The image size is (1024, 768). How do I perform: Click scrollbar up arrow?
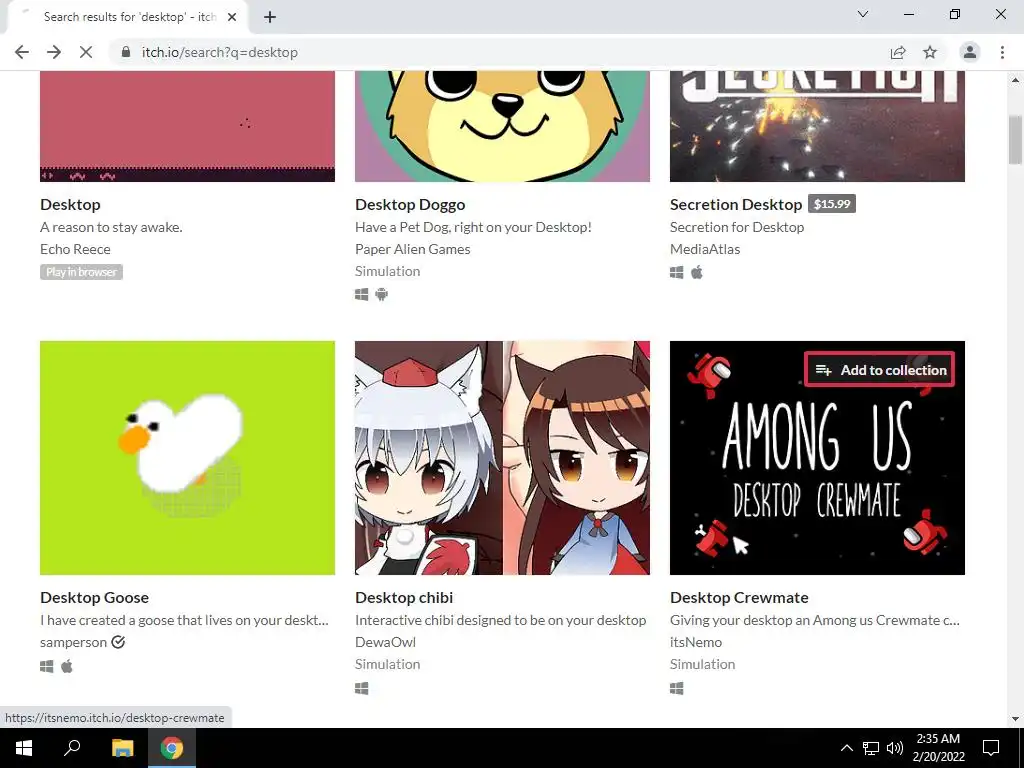pos(1015,80)
